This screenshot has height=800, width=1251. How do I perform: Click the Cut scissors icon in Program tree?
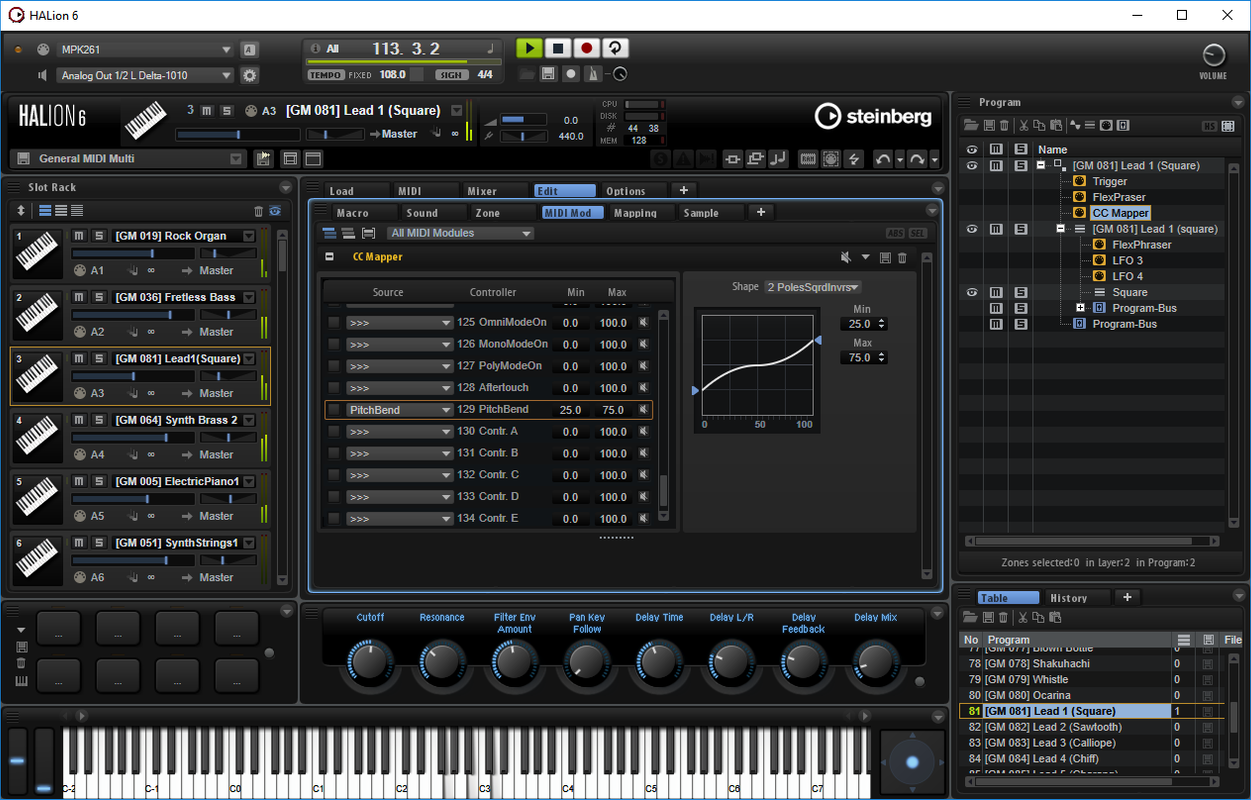(x=1023, y=125)
